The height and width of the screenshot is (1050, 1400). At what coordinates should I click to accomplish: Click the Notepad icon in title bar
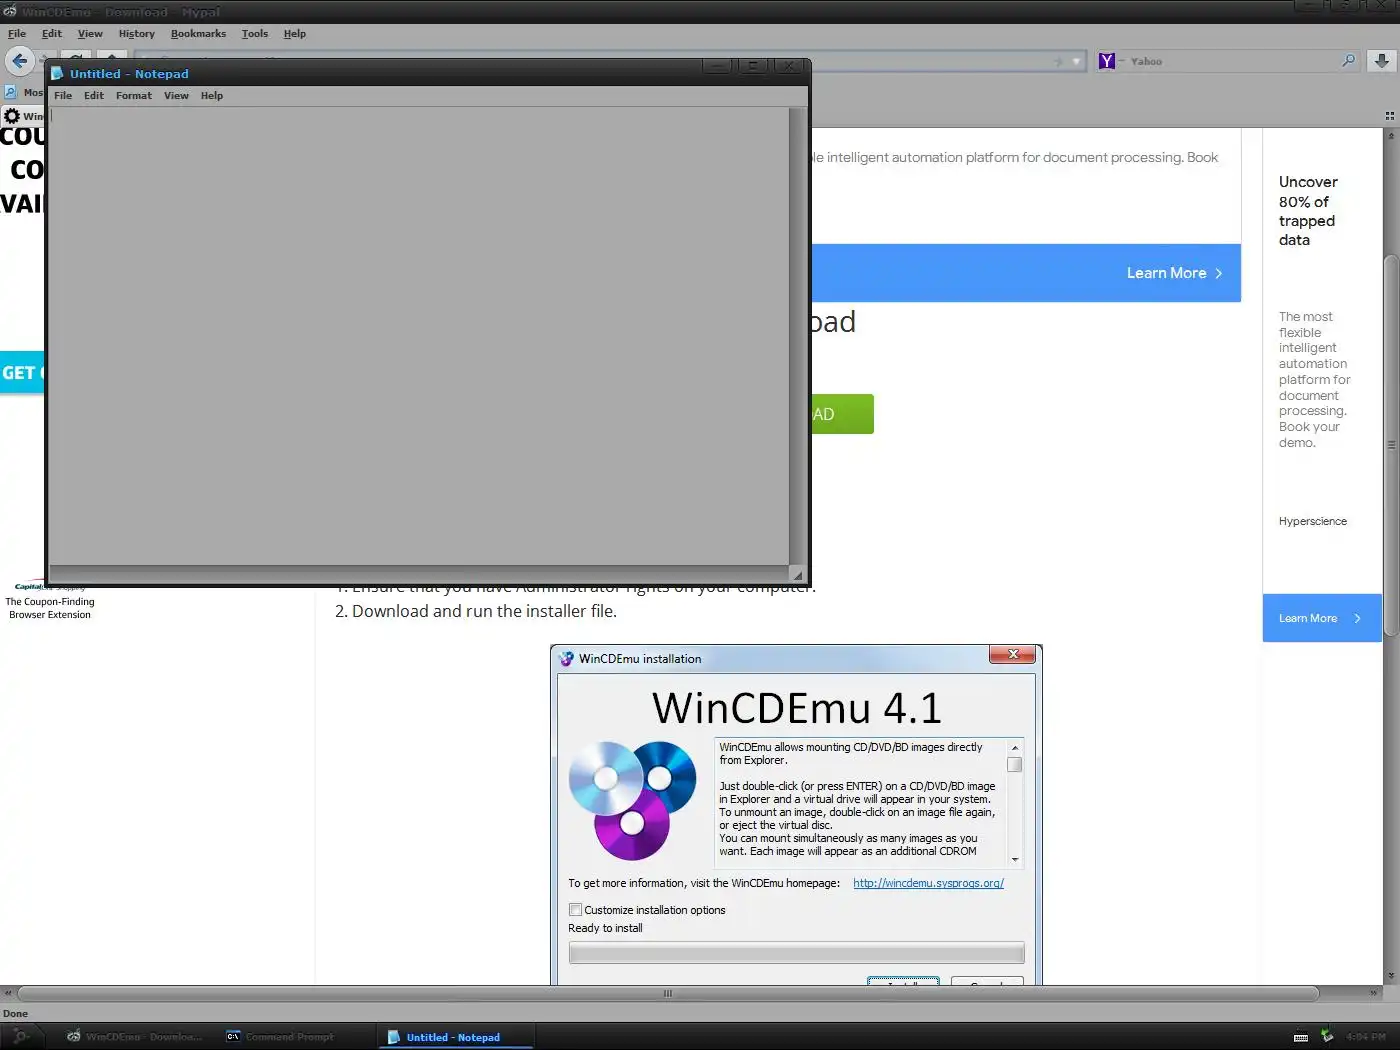coord(57,74)
